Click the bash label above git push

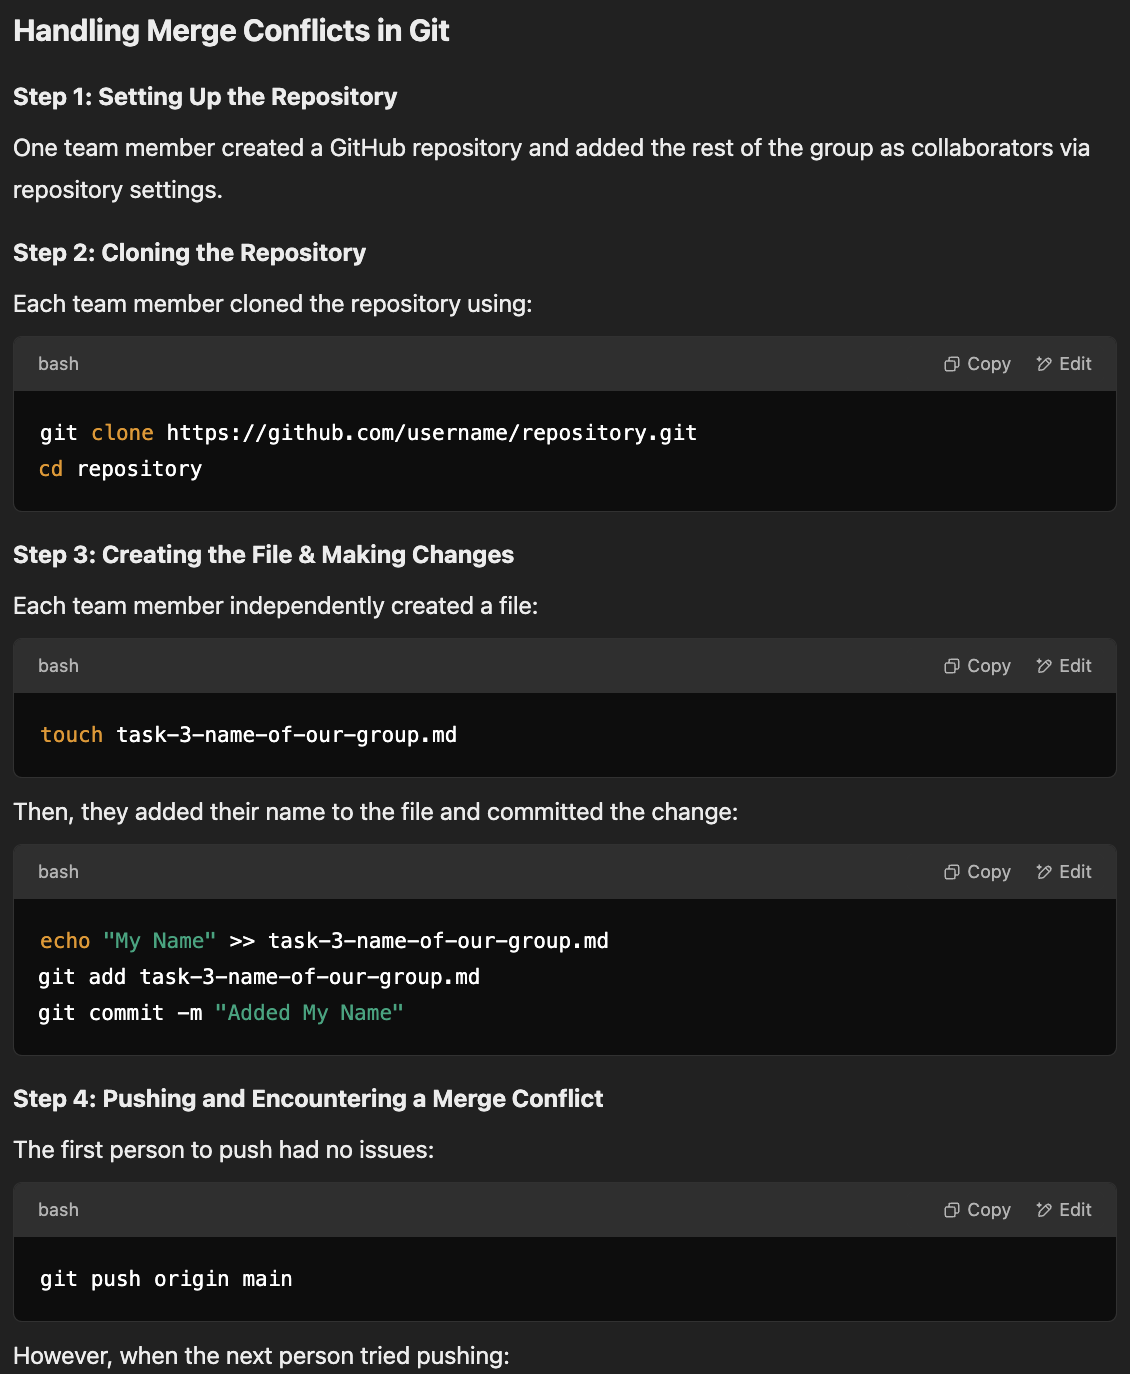58,1210
